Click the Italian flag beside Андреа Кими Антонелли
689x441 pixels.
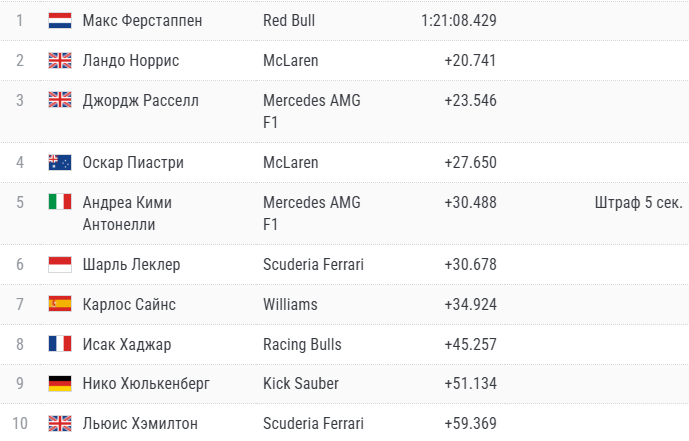(x=60, y=202)
